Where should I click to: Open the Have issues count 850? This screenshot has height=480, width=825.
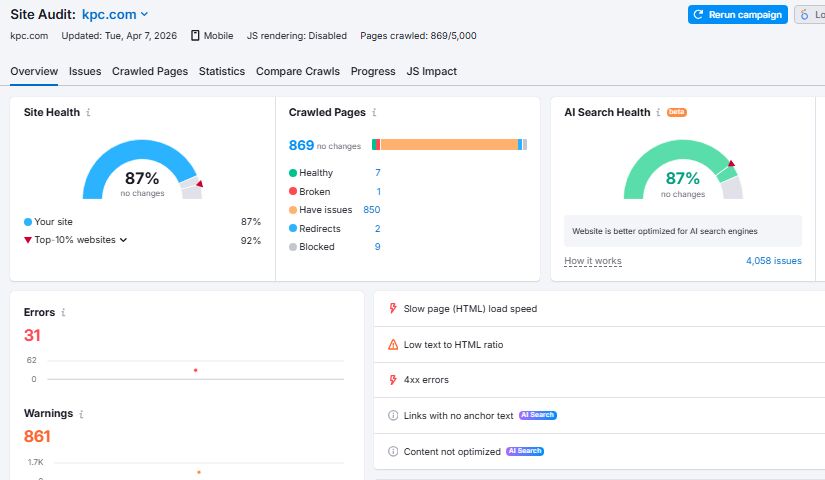371,209
